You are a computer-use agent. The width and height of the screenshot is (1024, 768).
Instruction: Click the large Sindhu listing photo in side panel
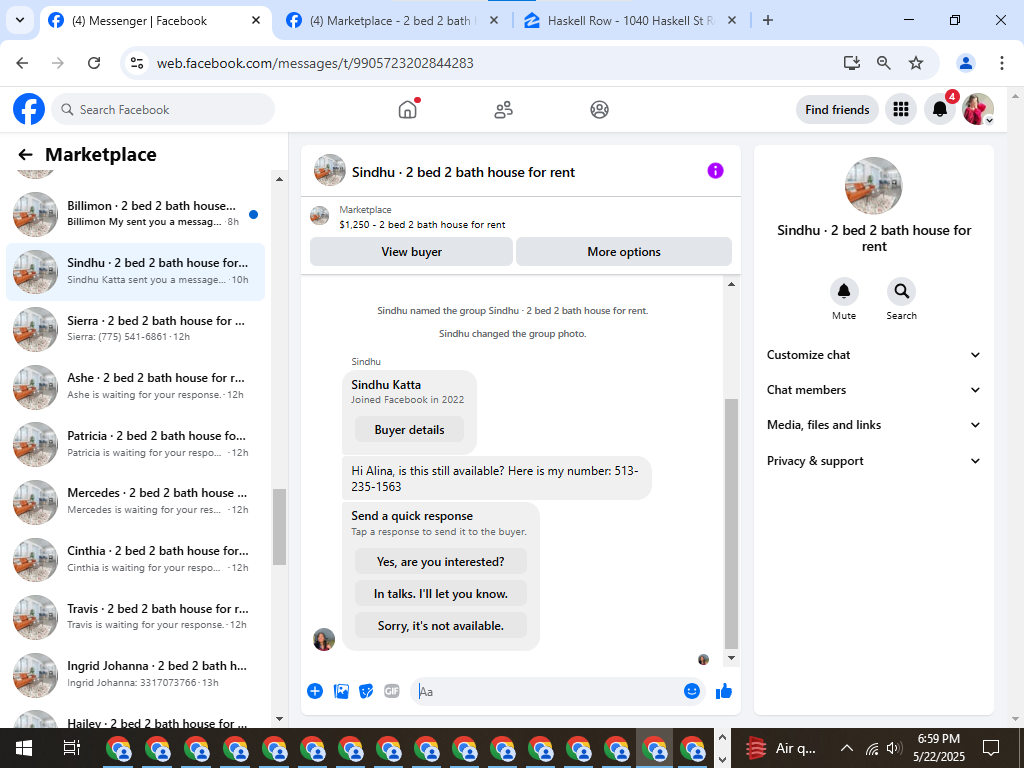pos(873,185)
